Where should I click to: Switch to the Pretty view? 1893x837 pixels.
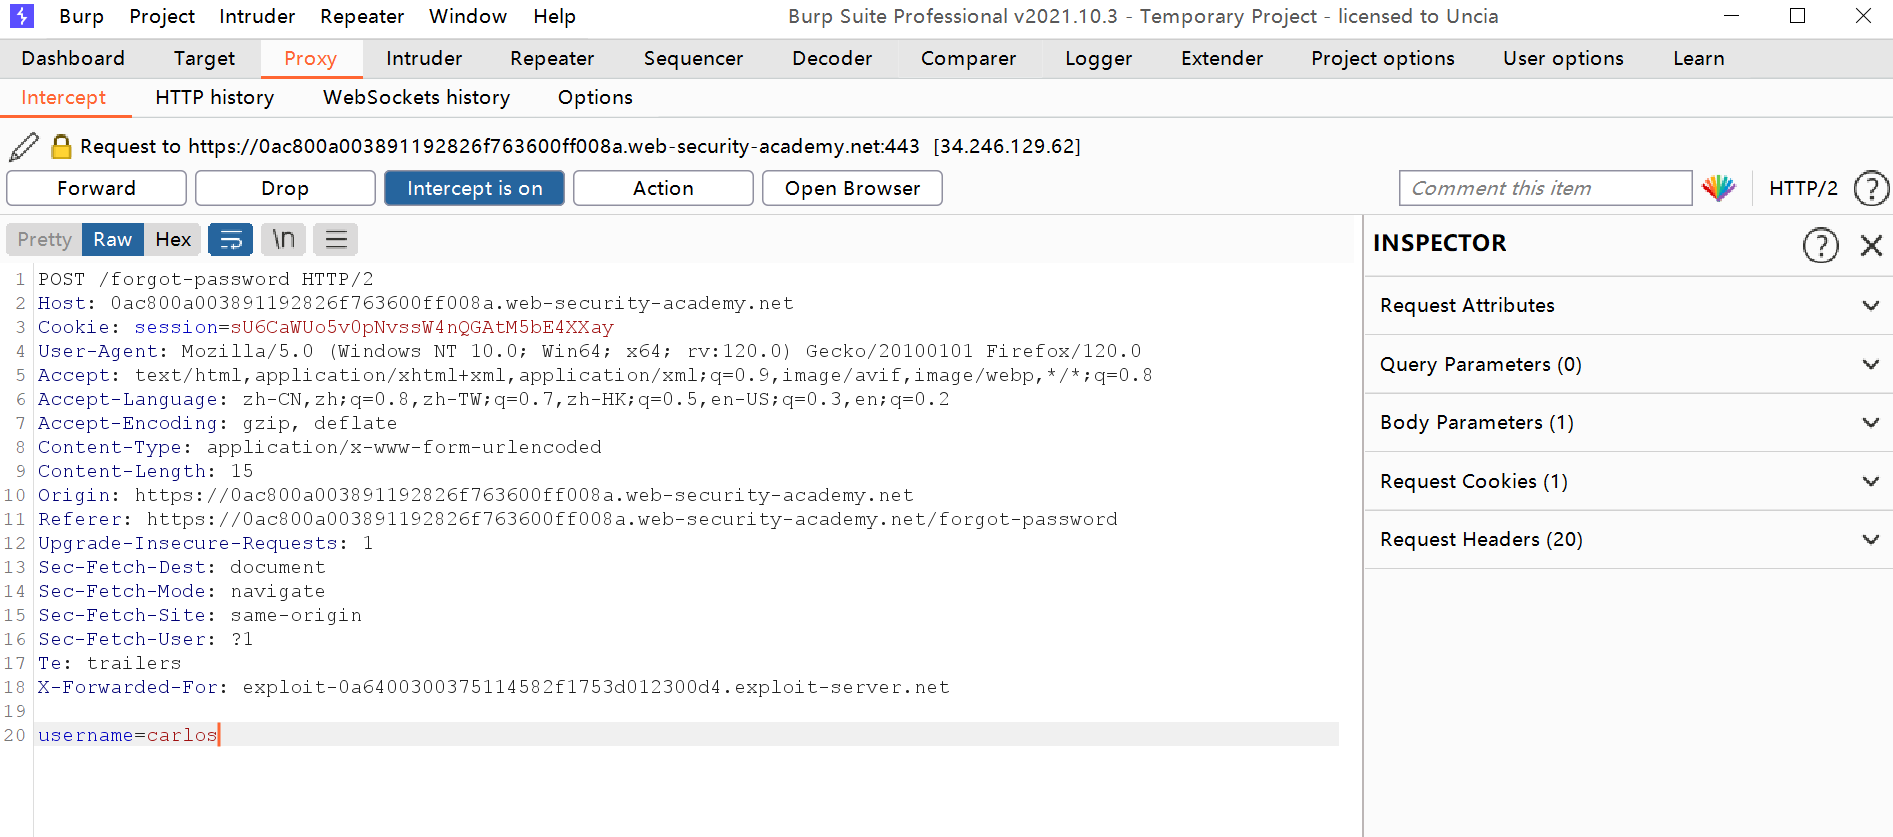[44, 240]
